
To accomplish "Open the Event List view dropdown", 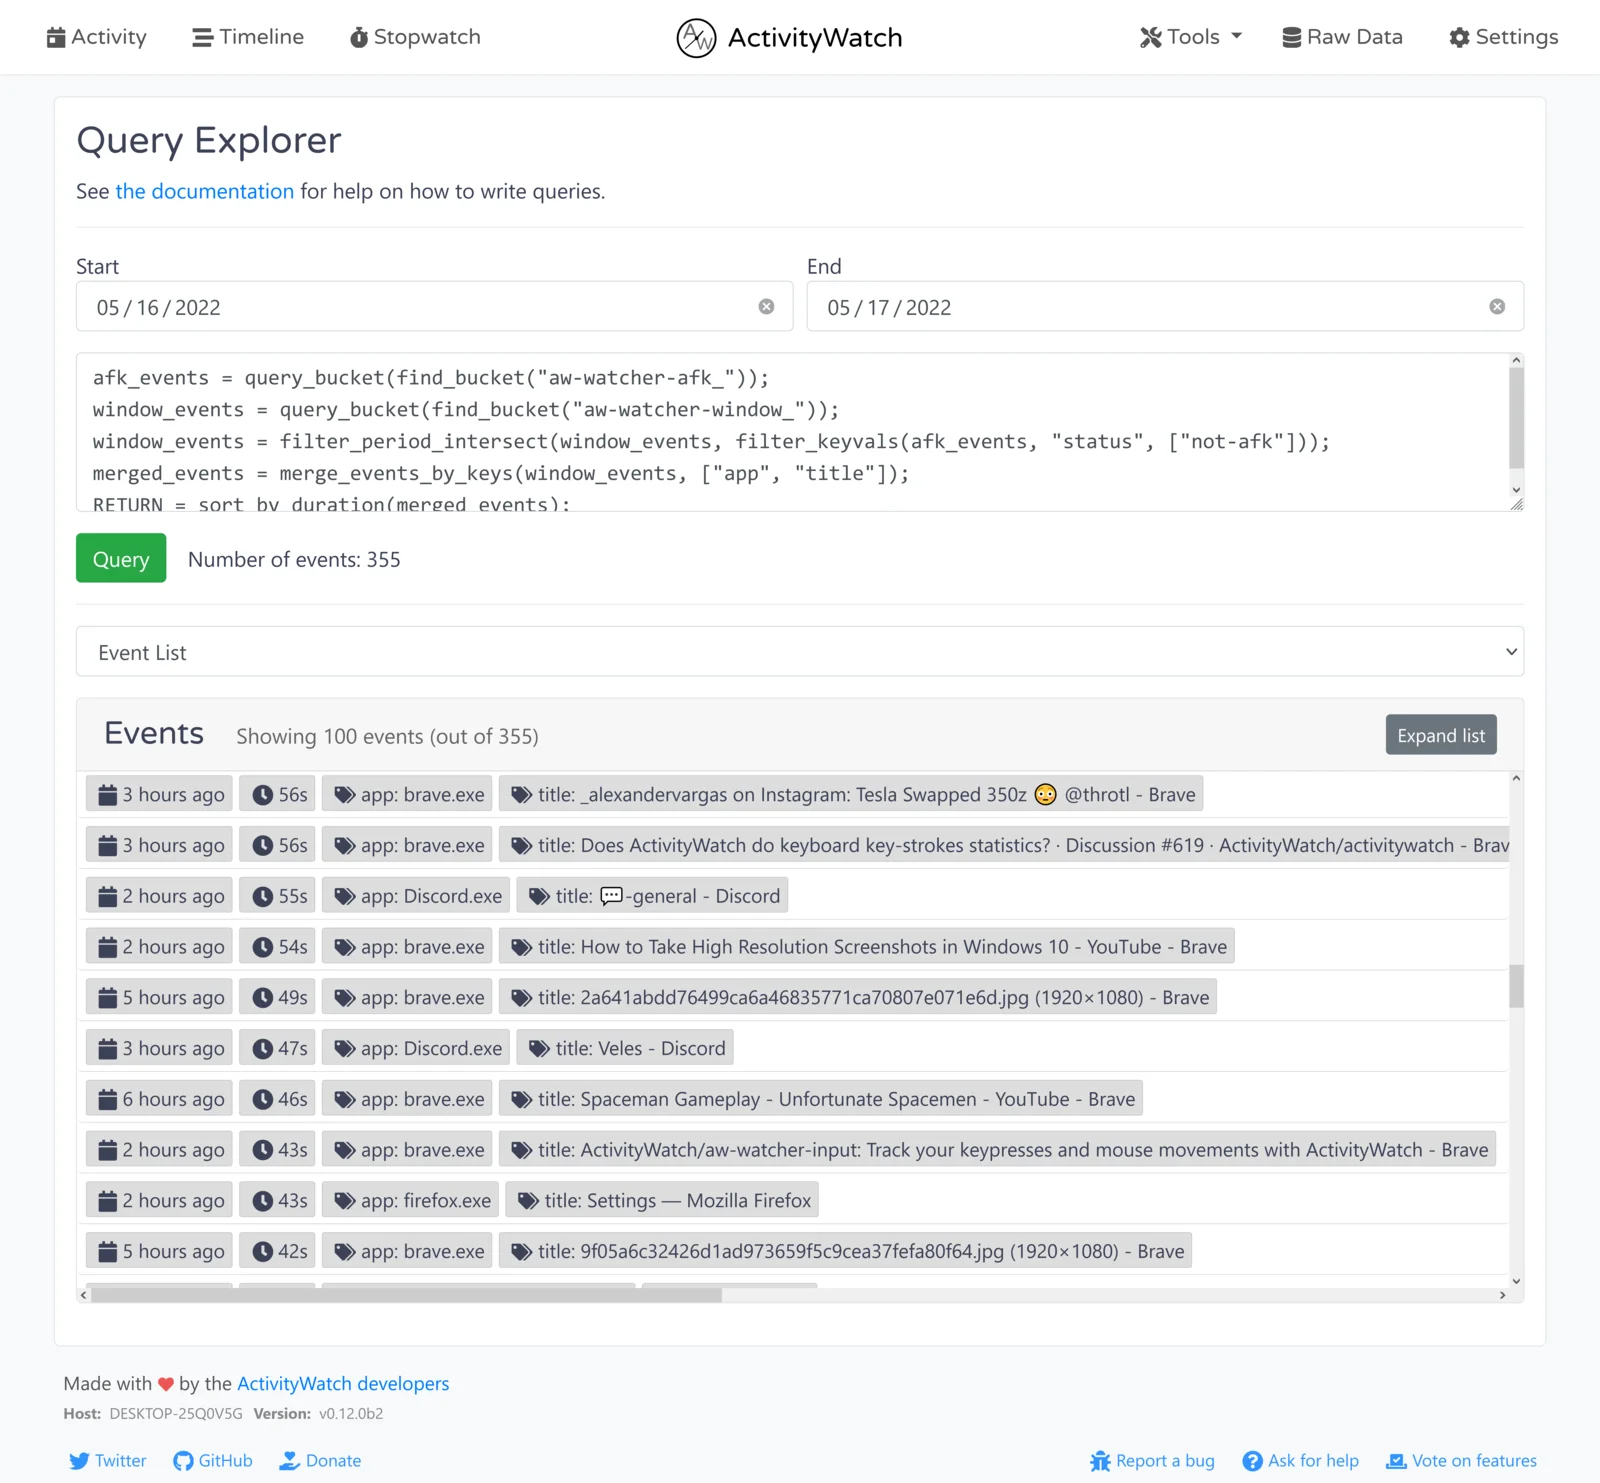I will (x=800, y=652).
